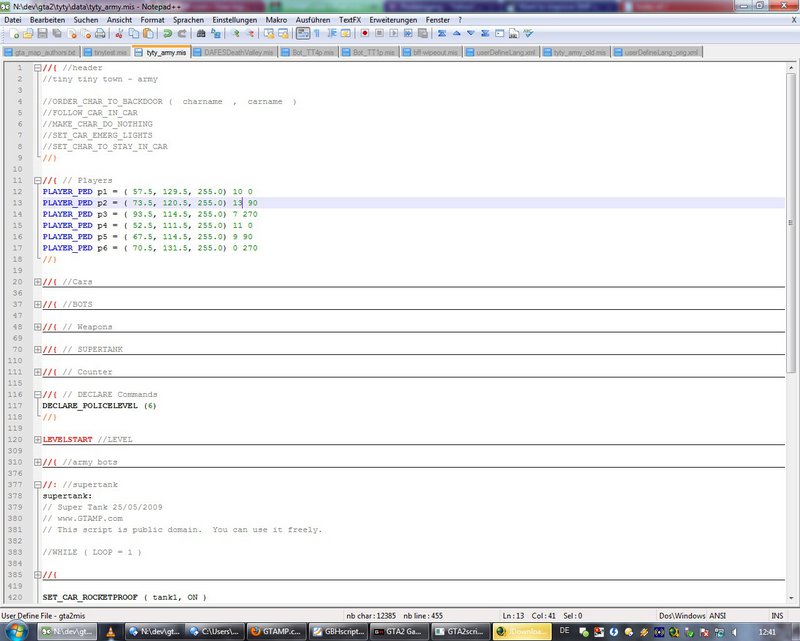The image size is (800, 641).
Task: Click the Print toolbar icon
Action: click(x=98, y=33)
